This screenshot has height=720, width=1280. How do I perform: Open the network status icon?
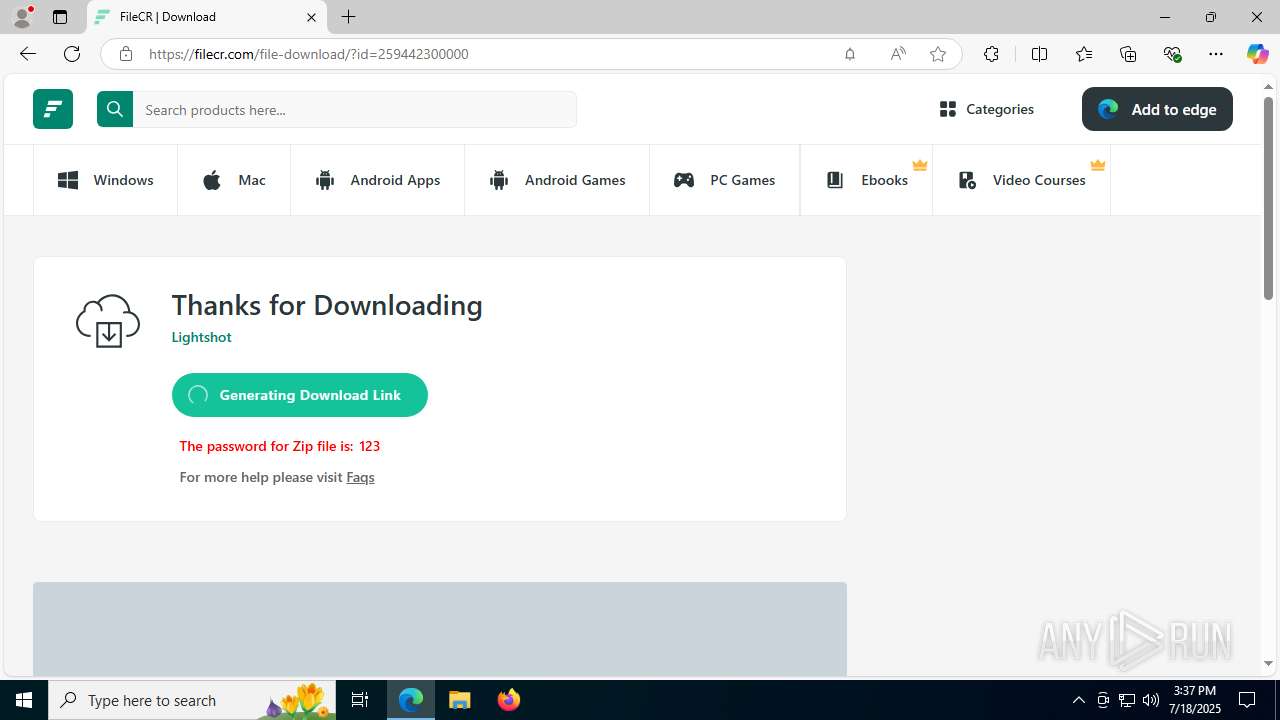pos(1127,700)
